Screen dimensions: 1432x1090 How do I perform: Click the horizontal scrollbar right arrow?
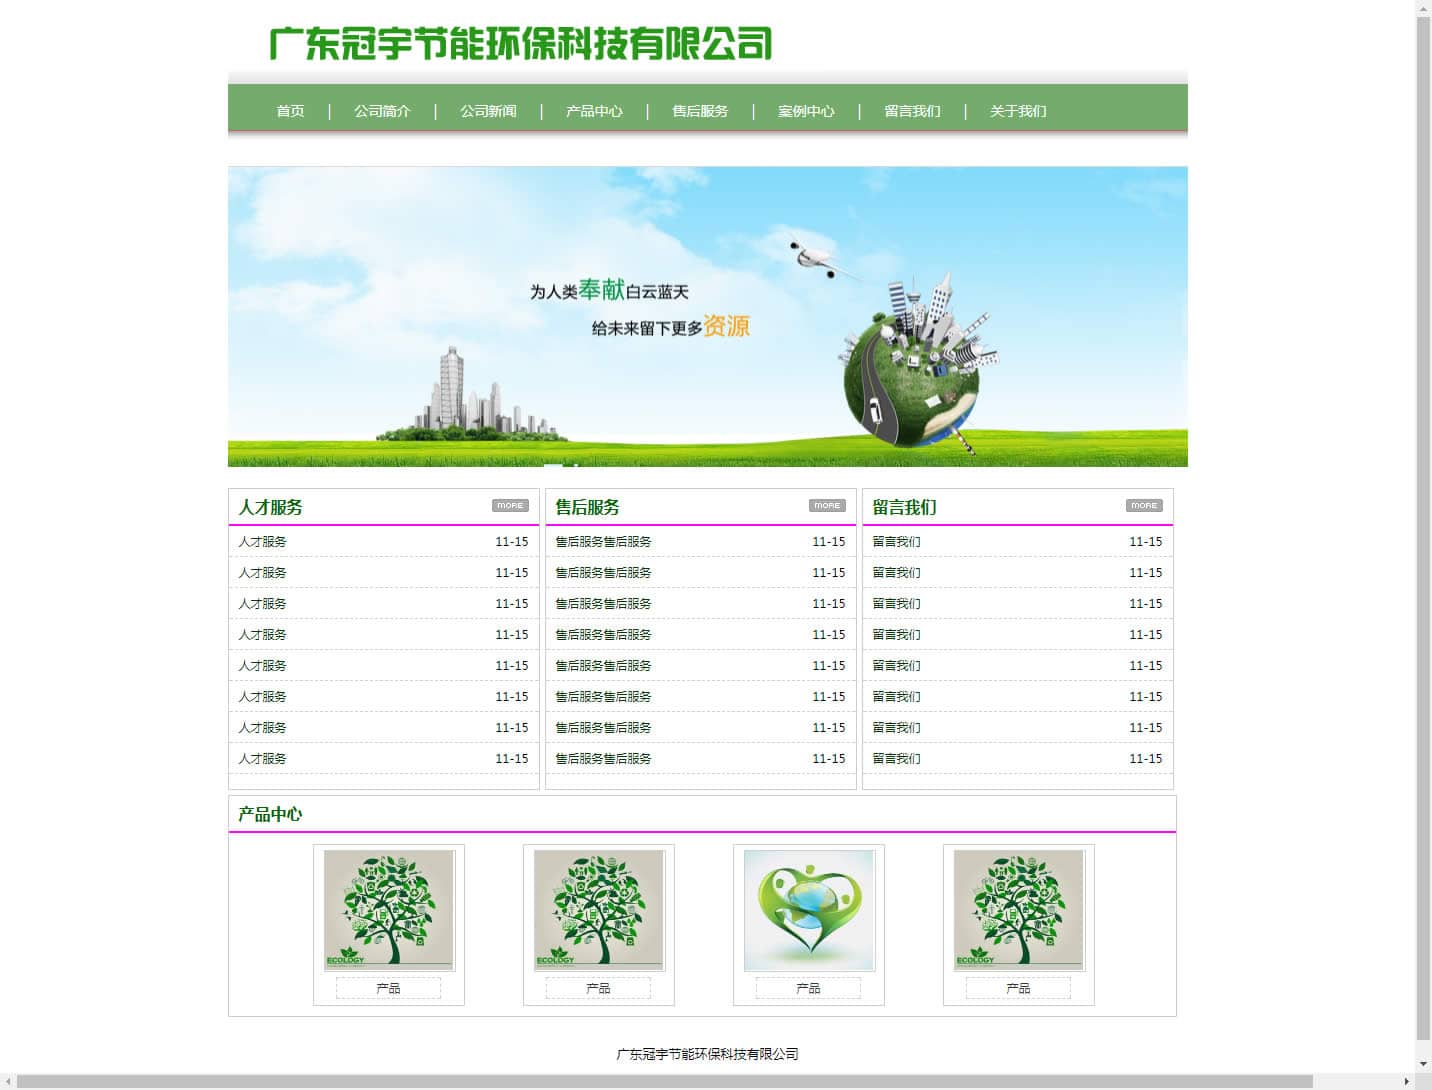[1406, 1081]
